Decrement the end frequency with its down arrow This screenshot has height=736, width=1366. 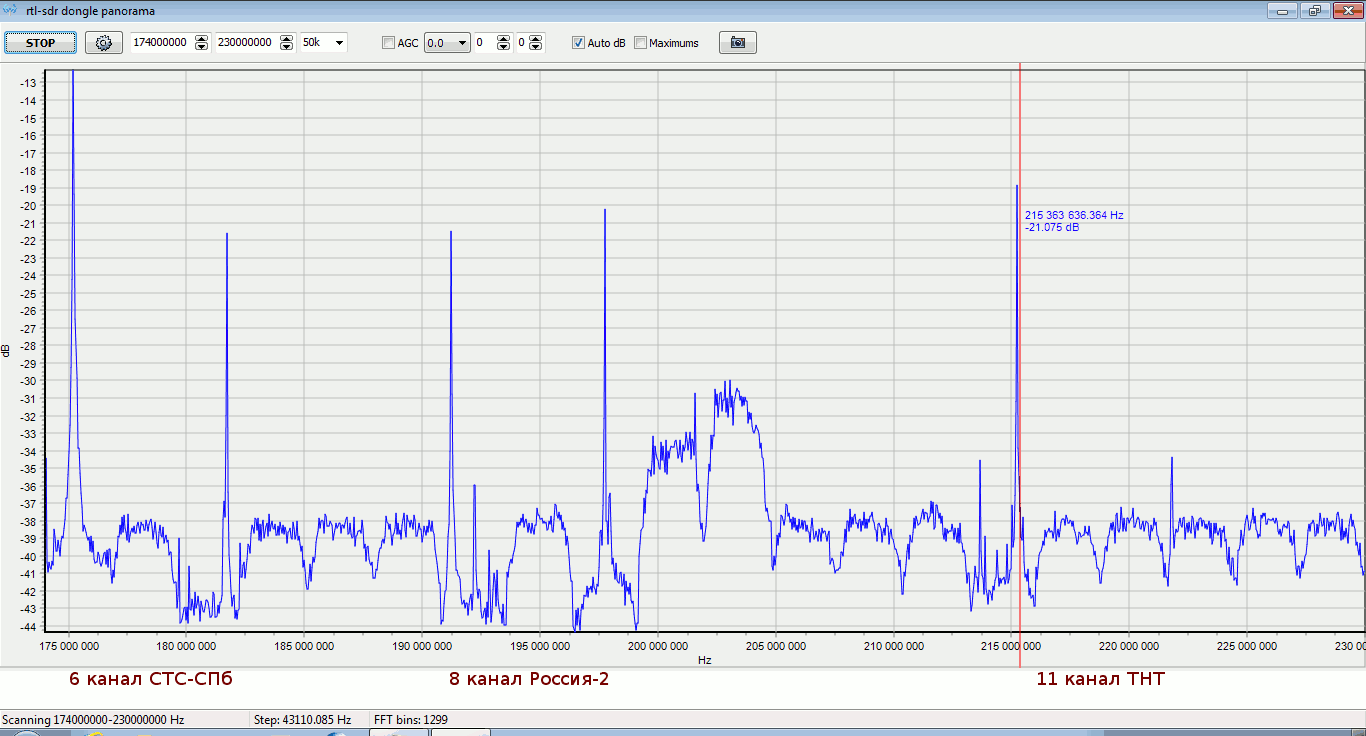(287, 47)
